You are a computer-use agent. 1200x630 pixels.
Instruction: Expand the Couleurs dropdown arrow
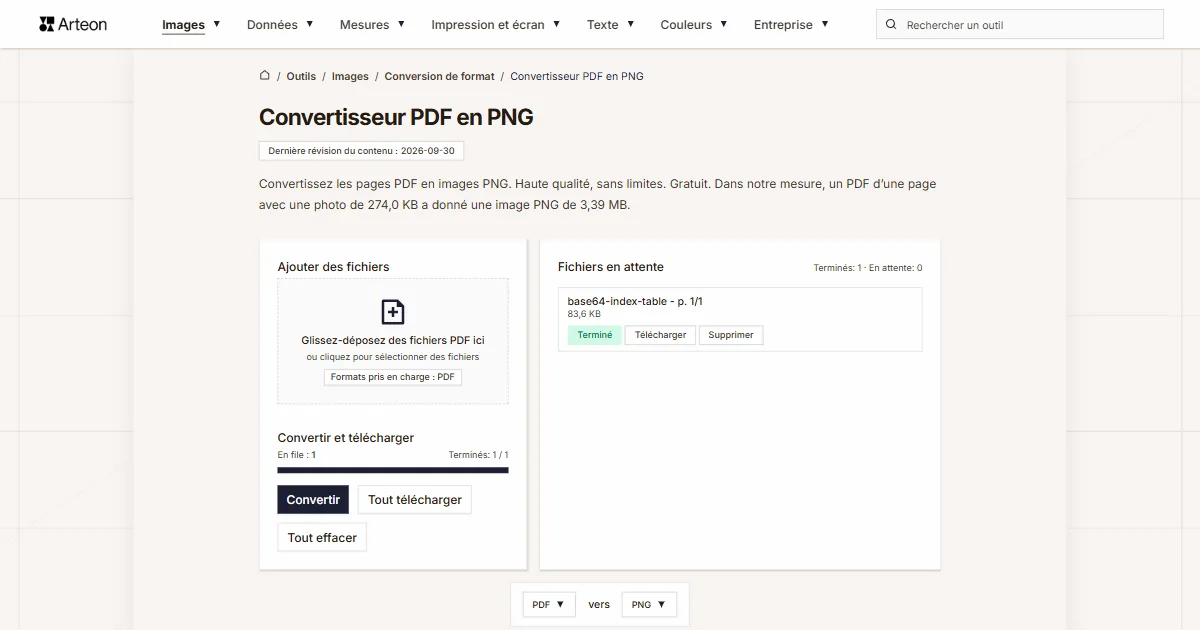pyautogui.click(x=723, y=24)
